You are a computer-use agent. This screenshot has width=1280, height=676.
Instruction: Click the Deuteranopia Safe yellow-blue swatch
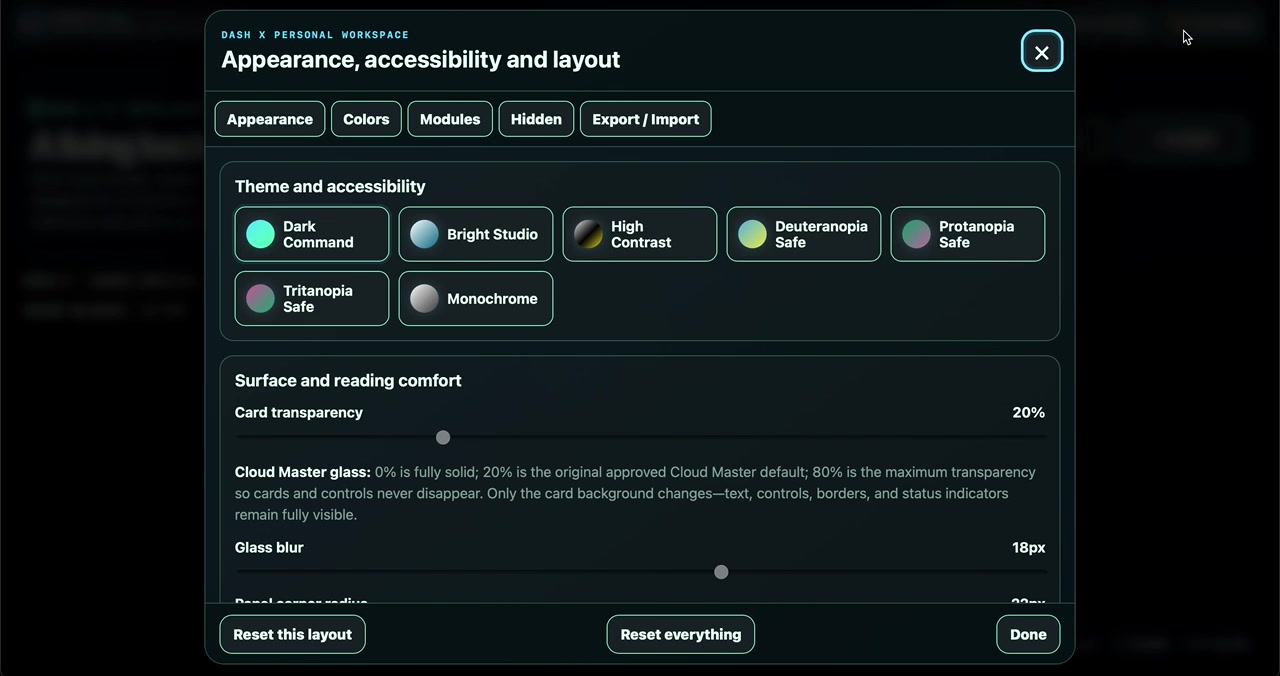coord(752,234)
